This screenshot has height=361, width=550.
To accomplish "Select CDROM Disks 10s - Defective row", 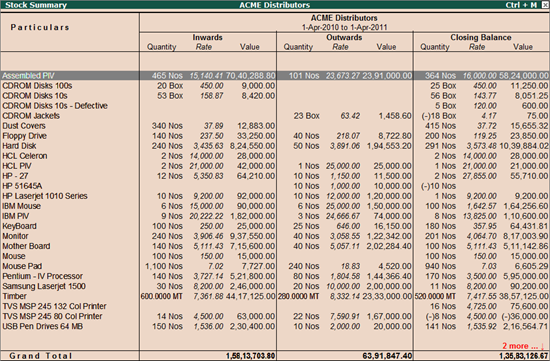I will click(x=55, y=106).
